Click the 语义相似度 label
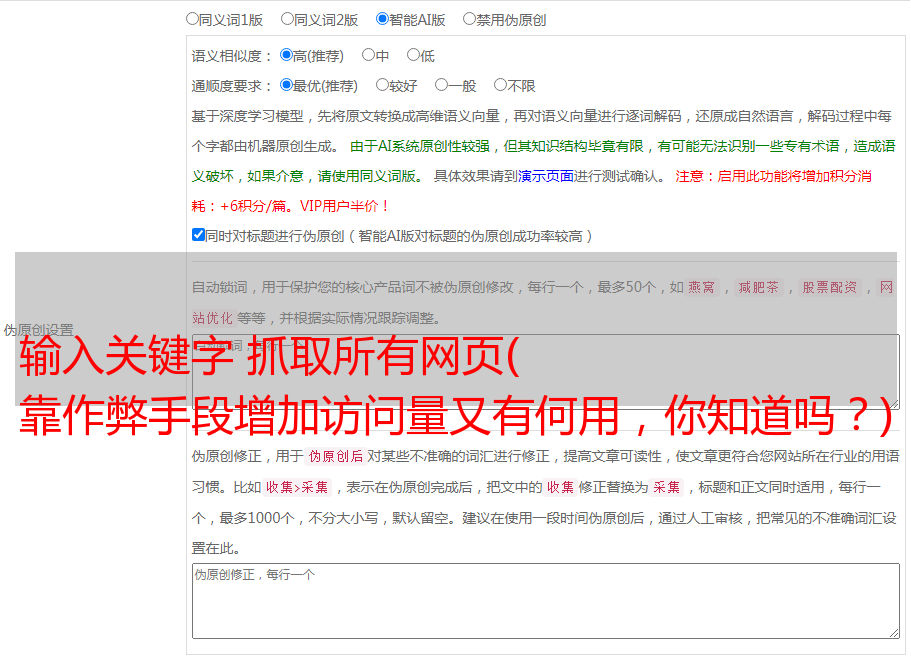Viewport: 911px width, 658px height. tap(231, 56)
